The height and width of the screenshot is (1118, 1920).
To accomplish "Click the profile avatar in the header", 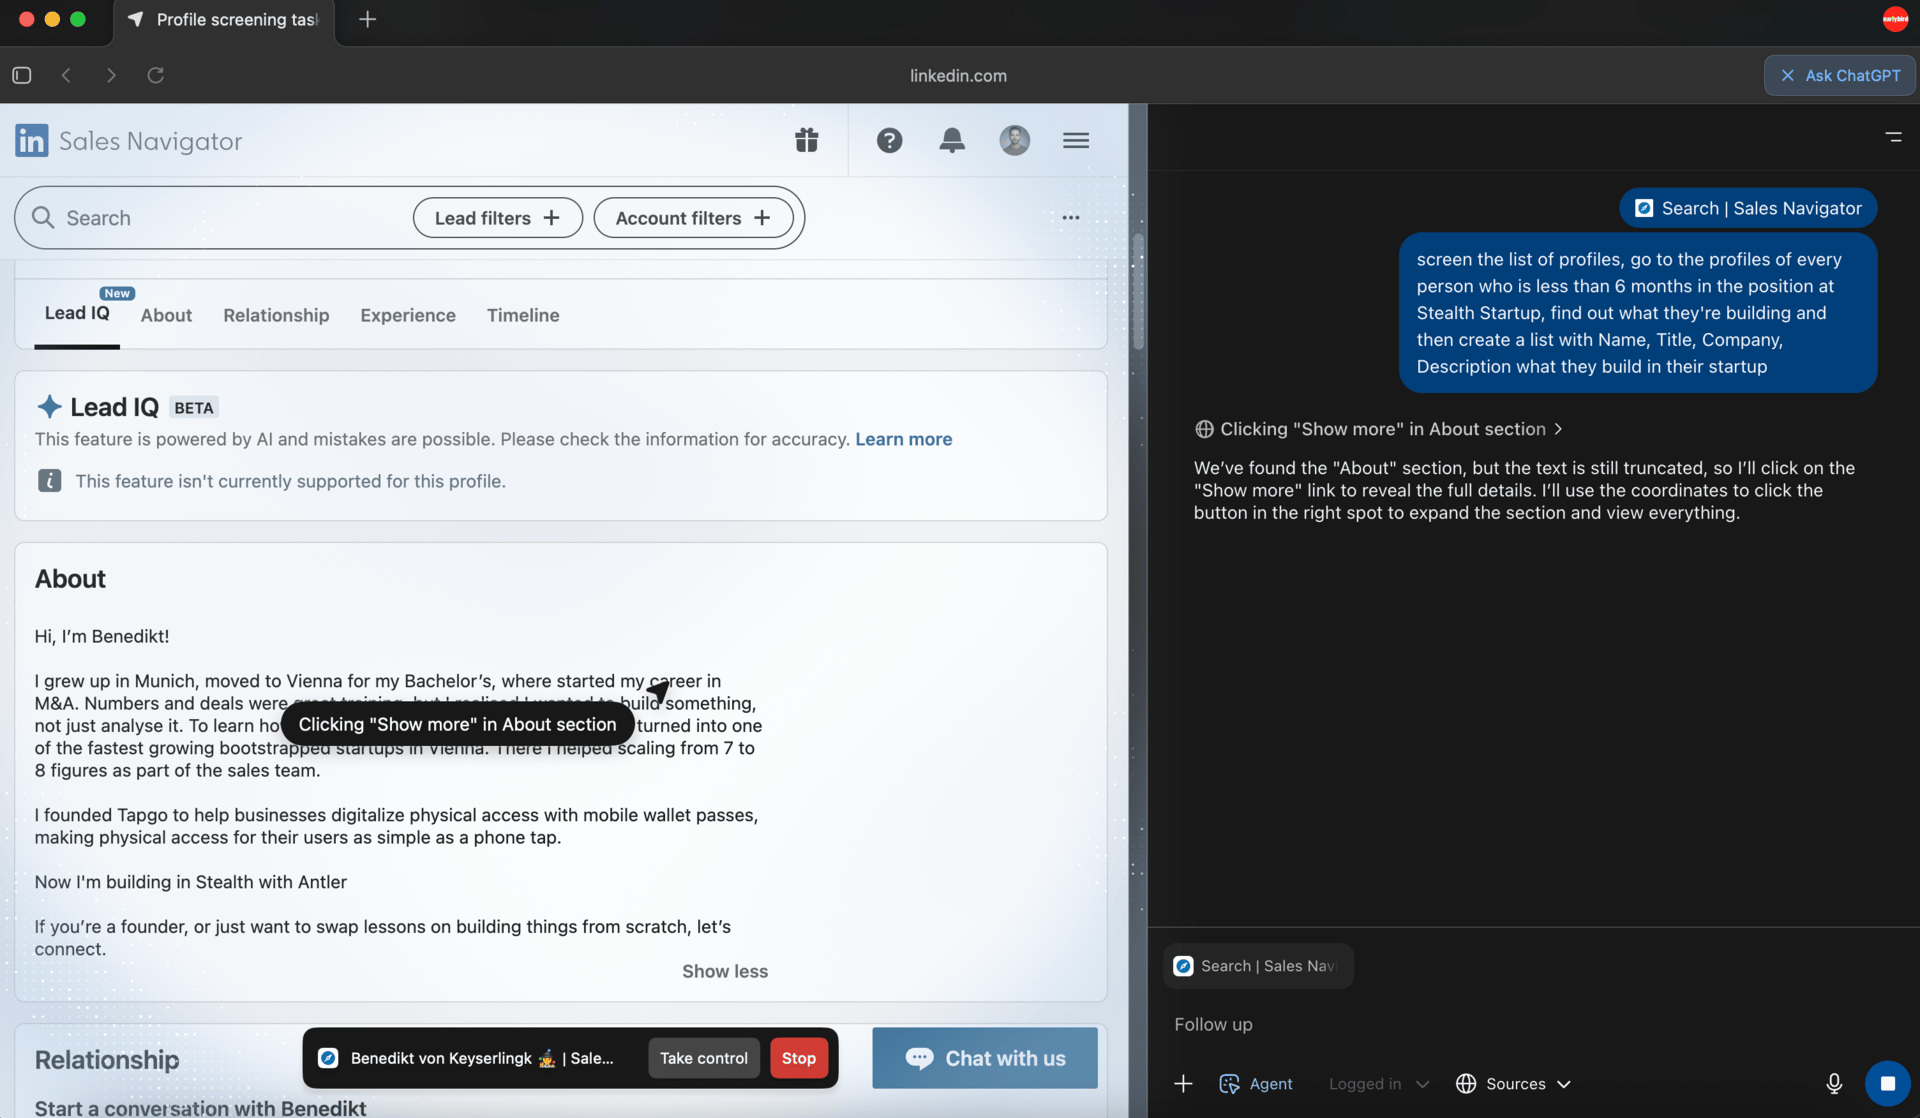I will [1014, 141].
